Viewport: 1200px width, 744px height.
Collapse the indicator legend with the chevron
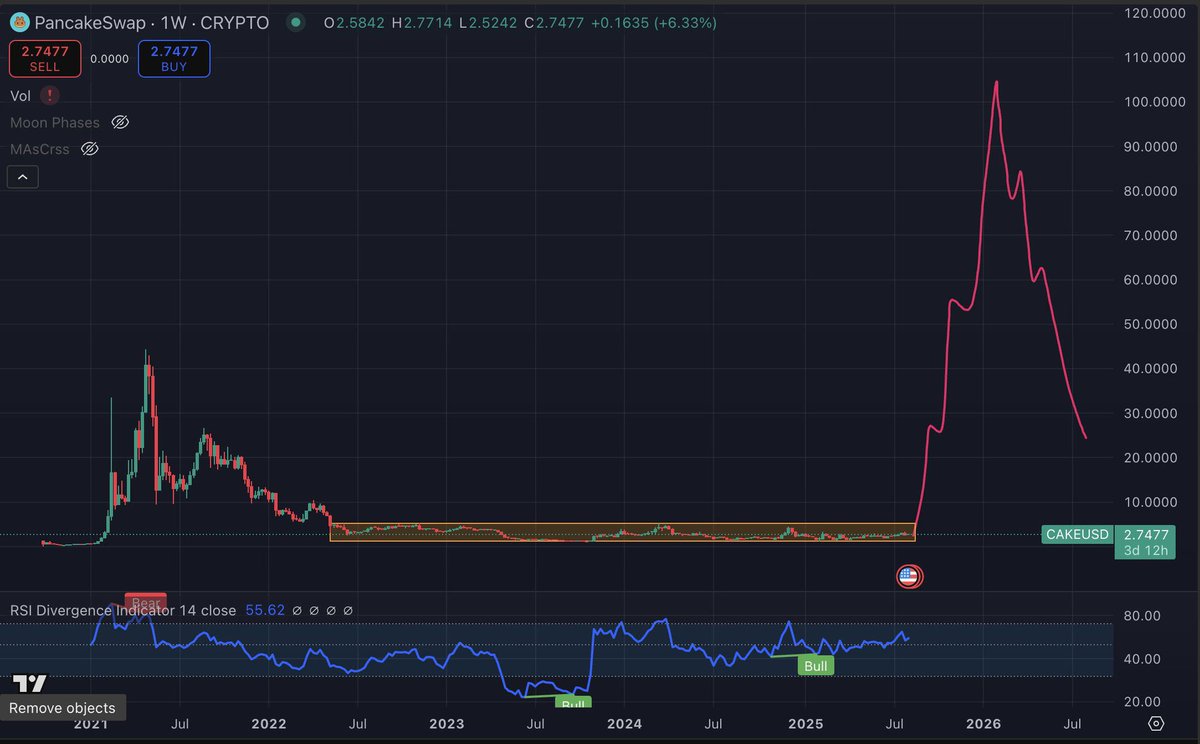(x=22, y=178)
